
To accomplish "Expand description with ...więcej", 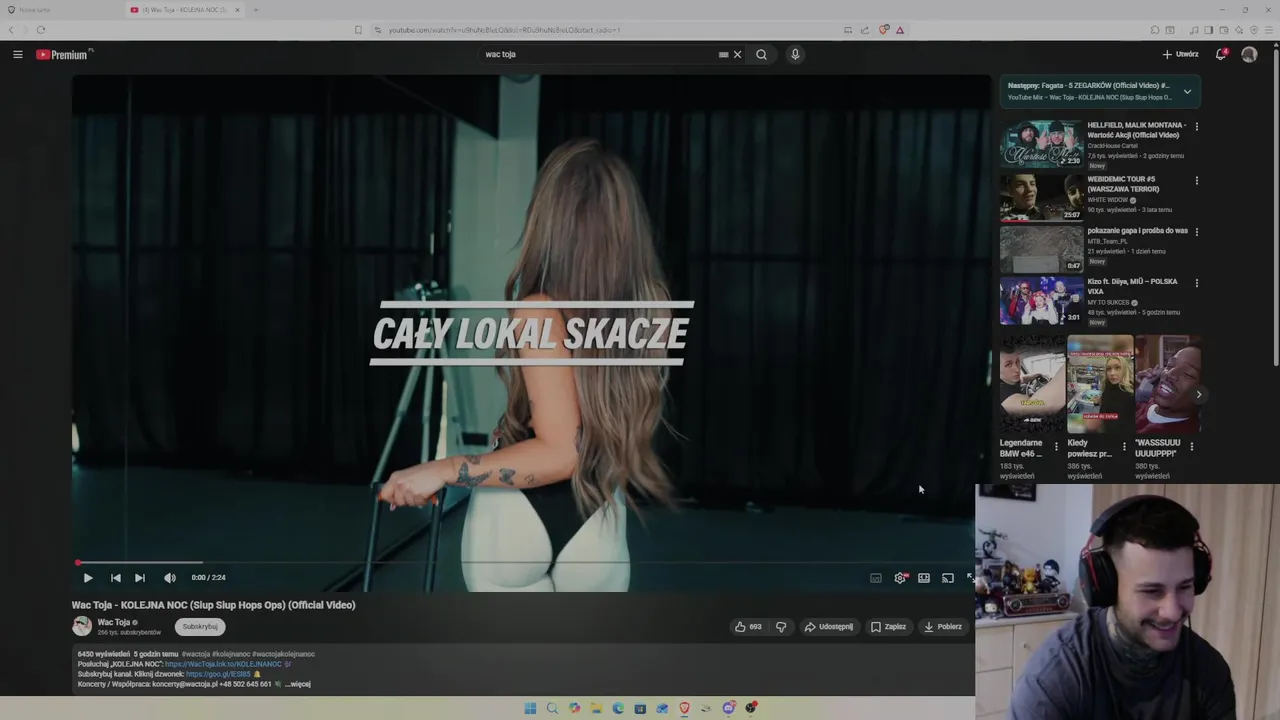I will pos(298,685).
